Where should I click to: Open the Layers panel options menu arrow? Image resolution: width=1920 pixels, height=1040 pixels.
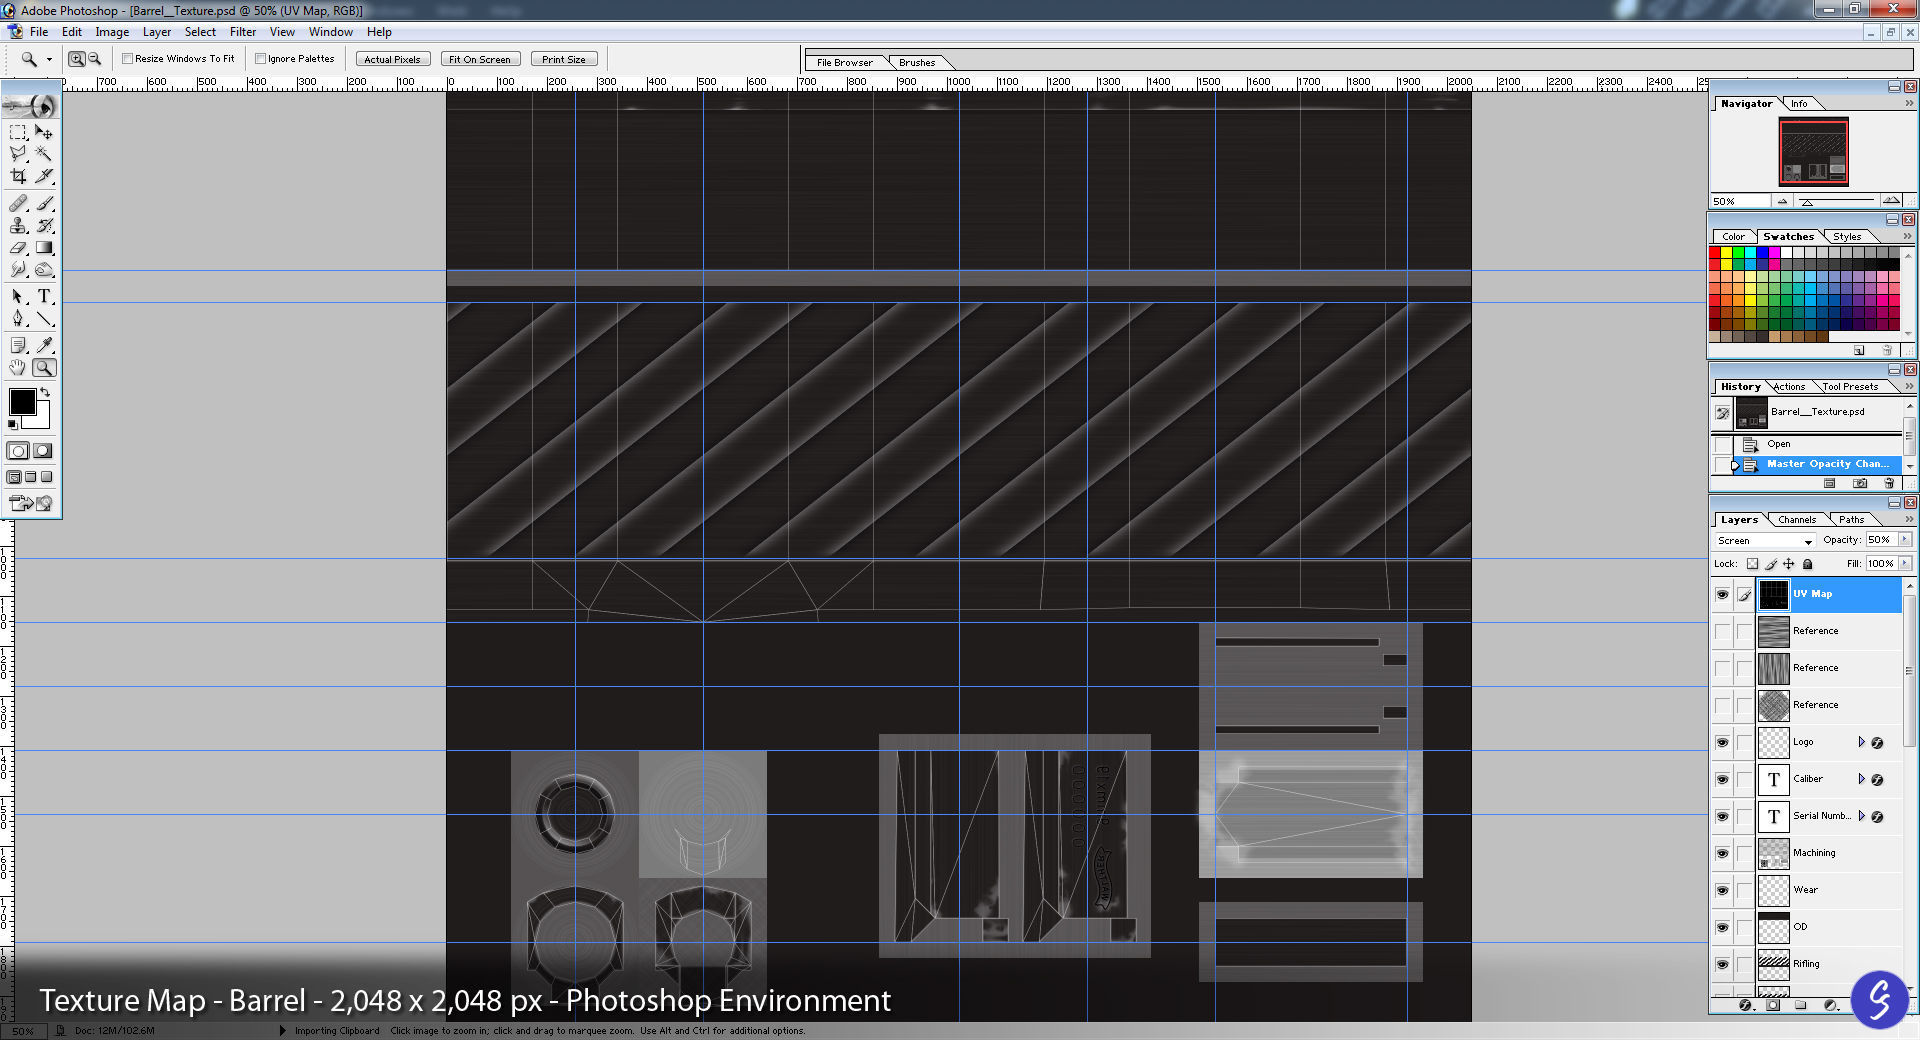[x=1908, y=519]
